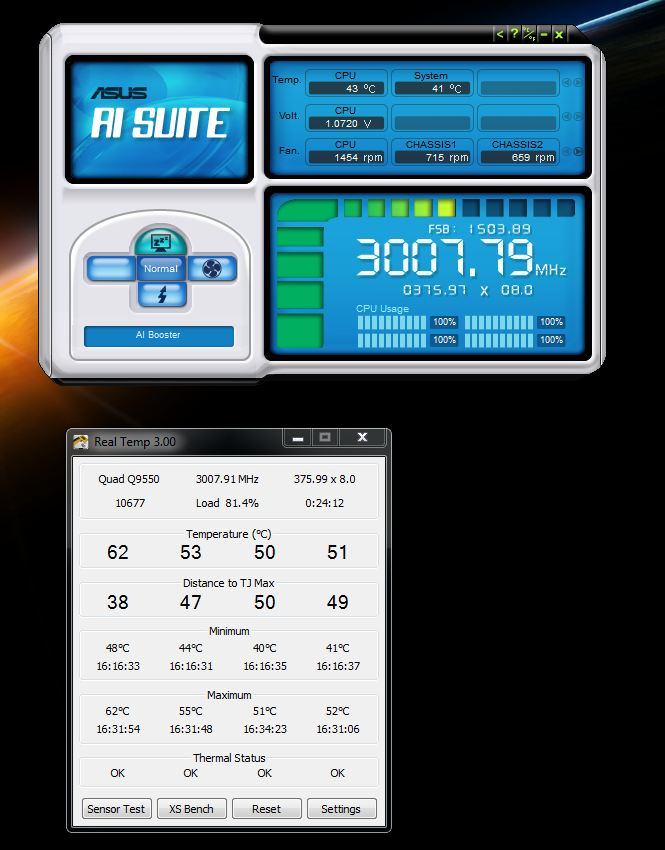Click the blank left mode button in AI Suite

click(x=111, y=268)
